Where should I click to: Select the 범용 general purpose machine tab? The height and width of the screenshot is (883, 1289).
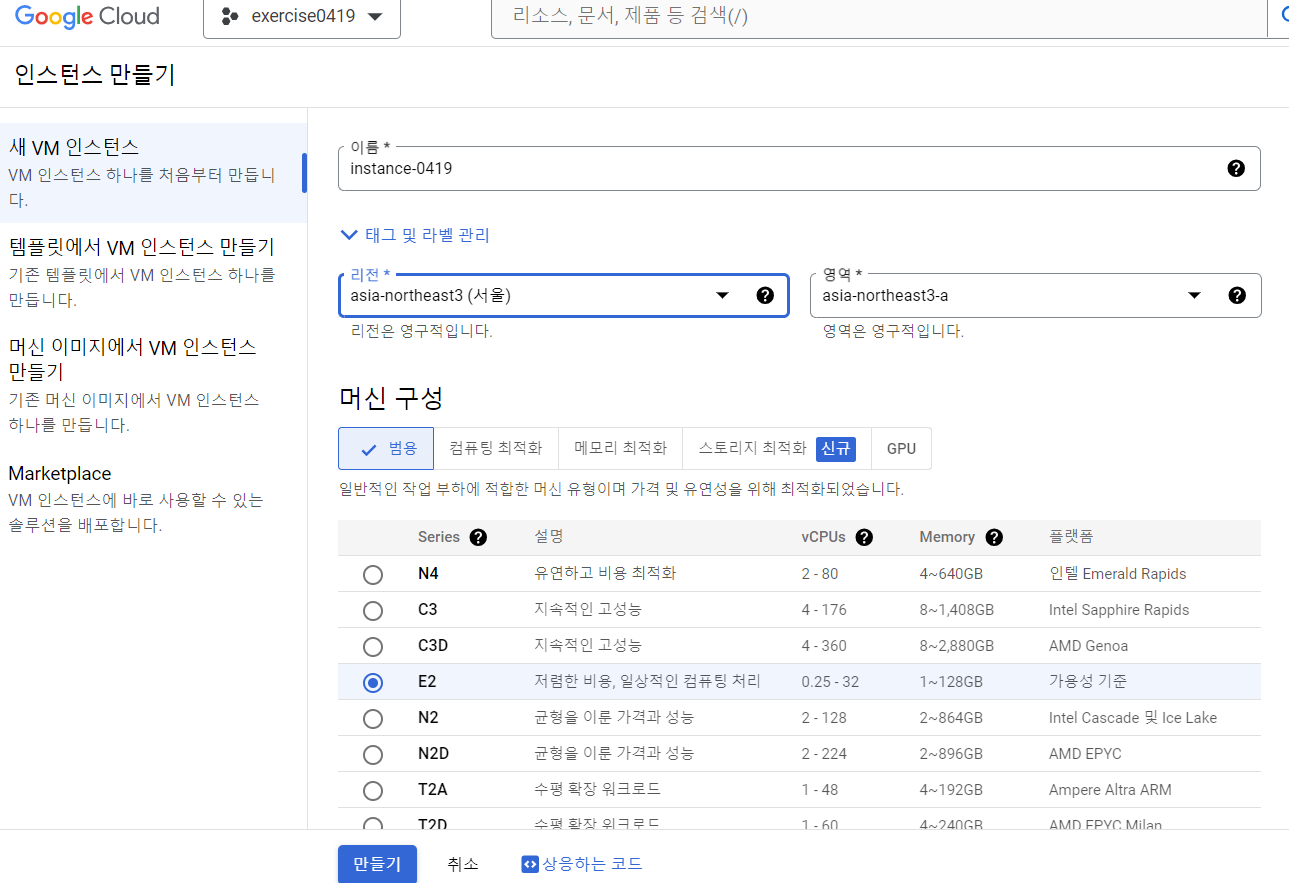tap(386, 448)
